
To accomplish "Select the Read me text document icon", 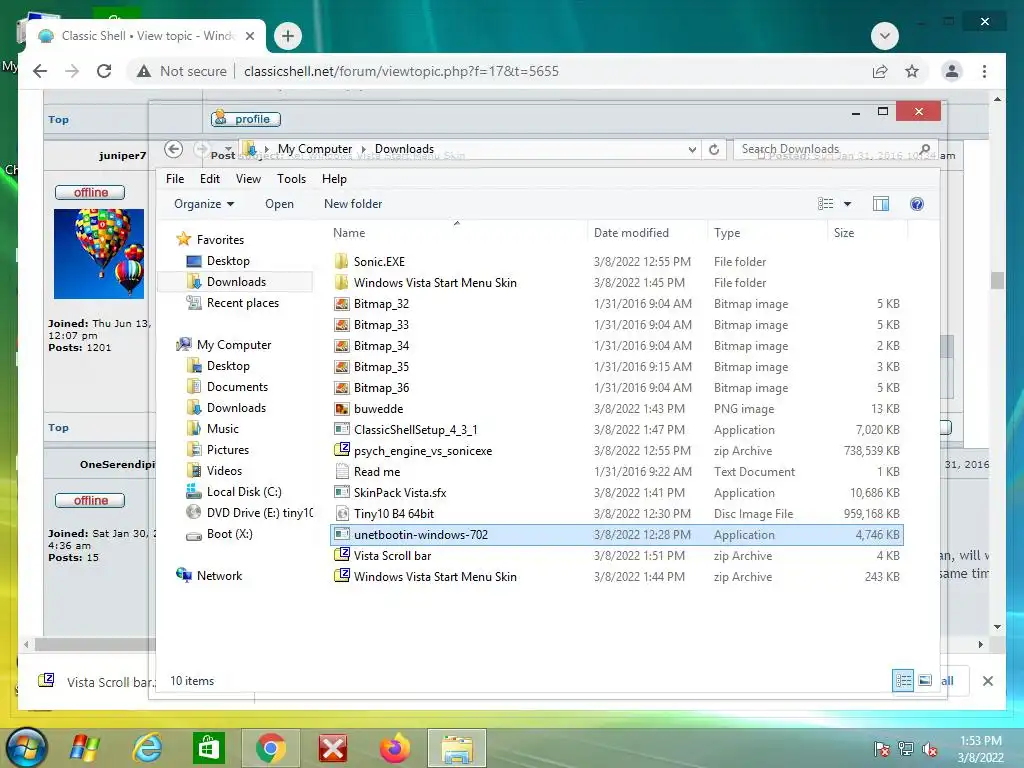I will 342,471.
